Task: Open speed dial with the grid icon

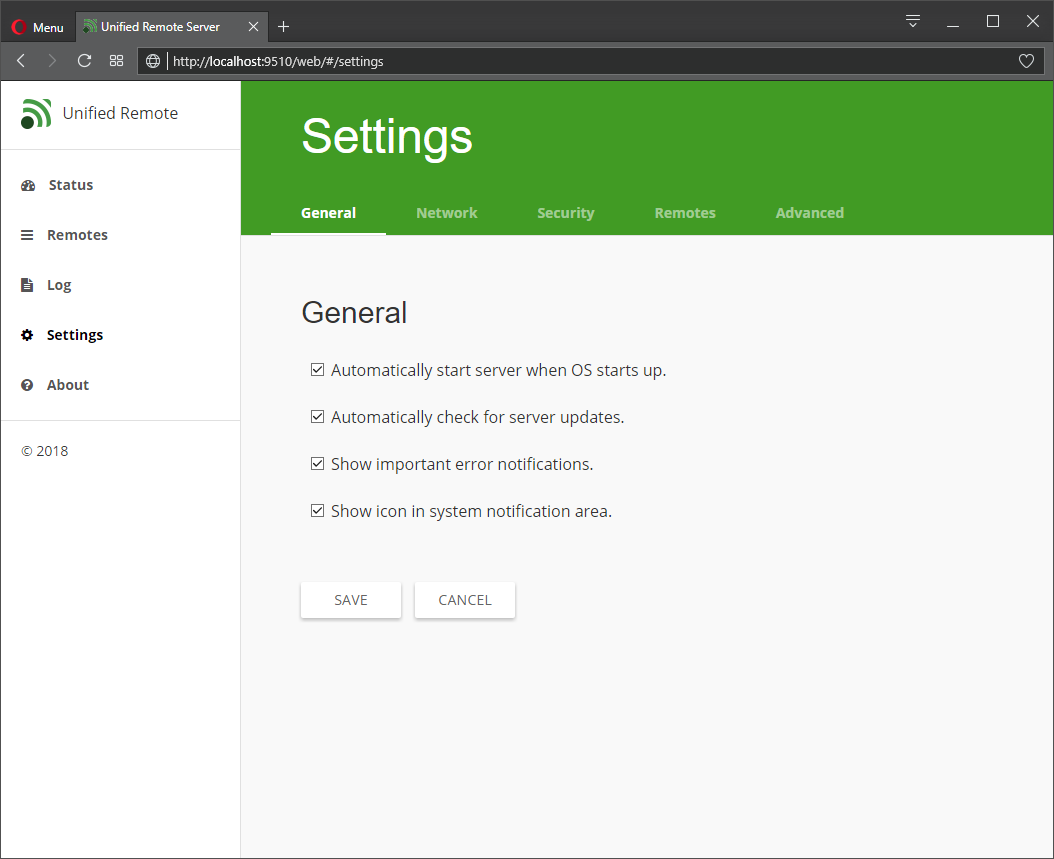Action: [116, 60]
